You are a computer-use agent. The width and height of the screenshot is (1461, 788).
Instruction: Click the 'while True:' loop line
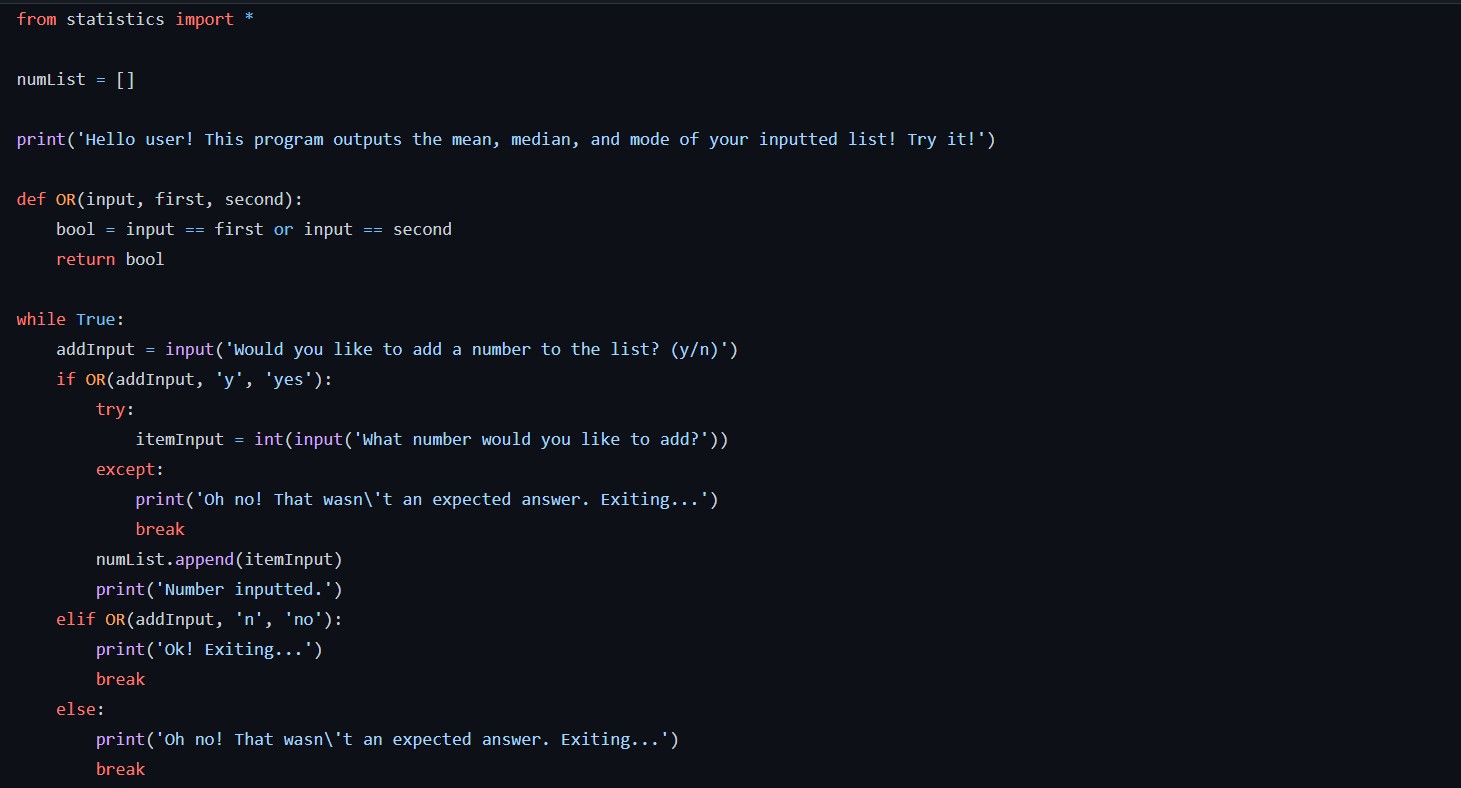pyautogui.click(x=65, y=319)
